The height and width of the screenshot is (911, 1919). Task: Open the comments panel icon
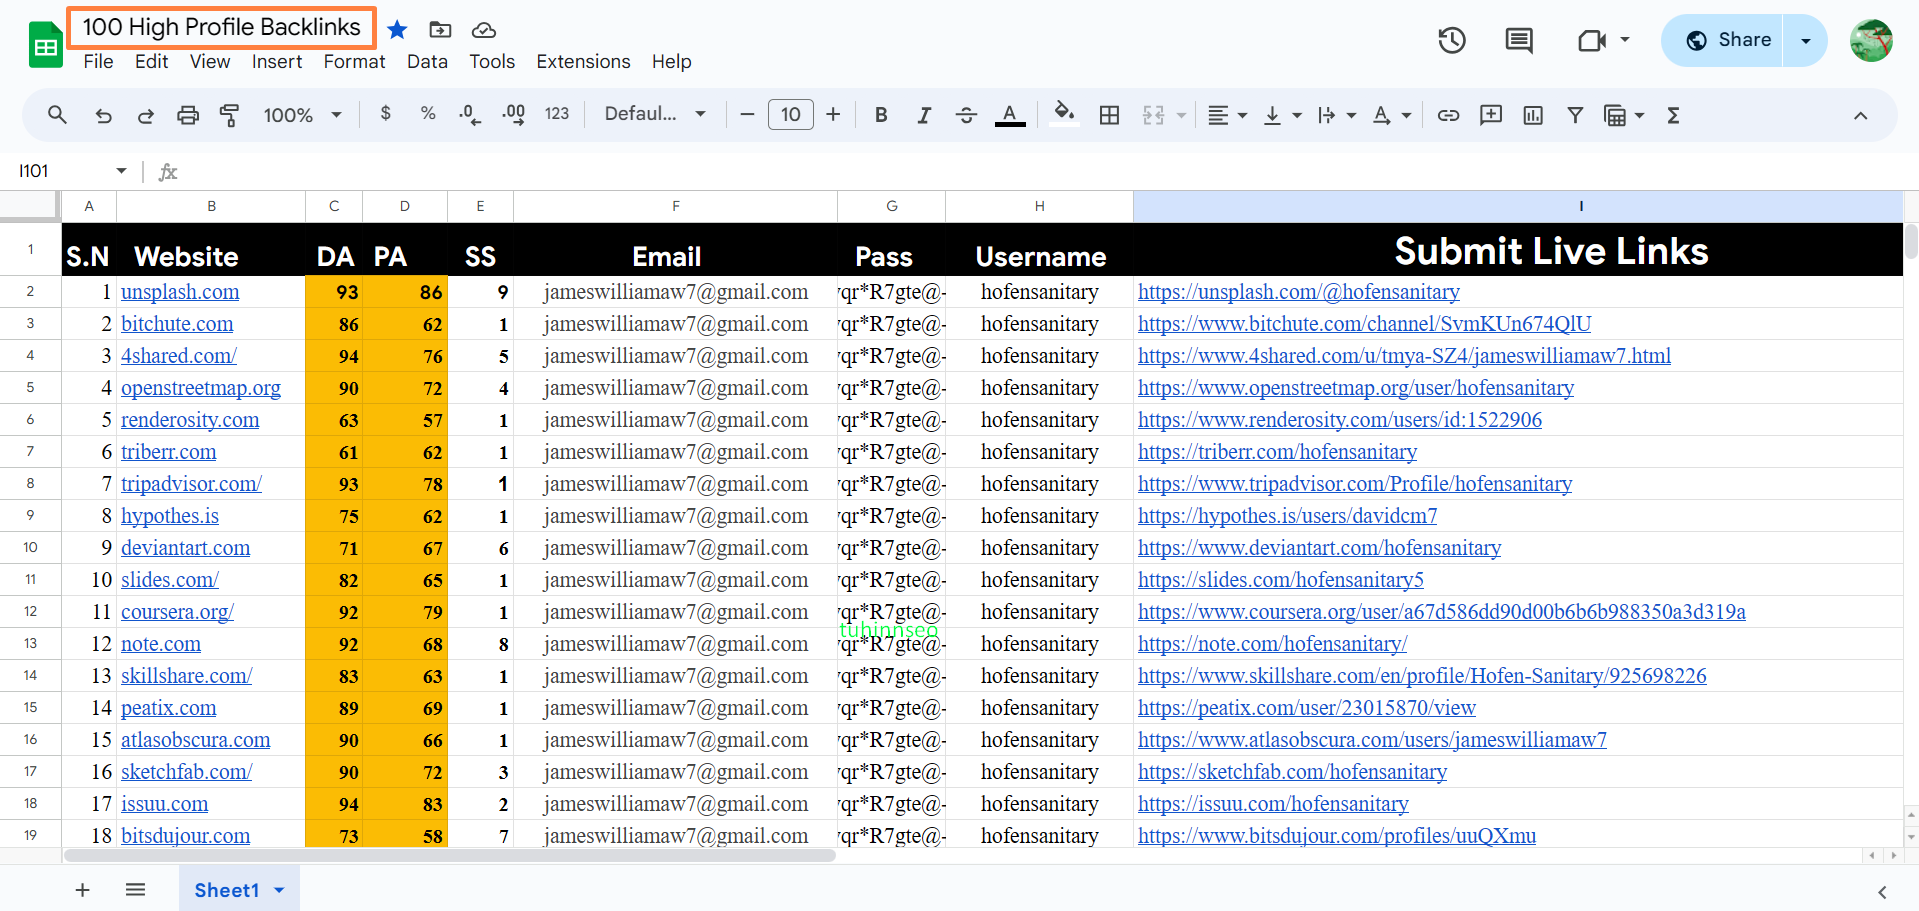[1518, 41]
